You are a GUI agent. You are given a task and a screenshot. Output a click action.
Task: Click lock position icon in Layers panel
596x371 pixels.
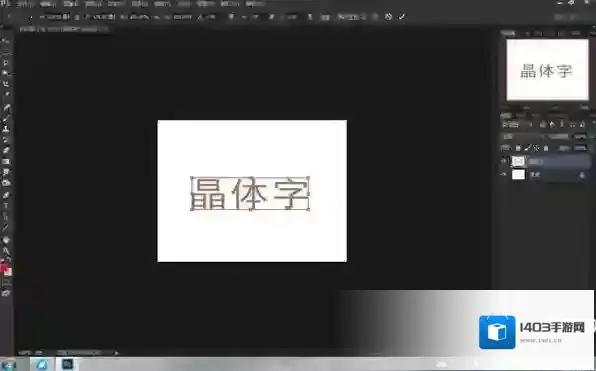tap(536, 148)
